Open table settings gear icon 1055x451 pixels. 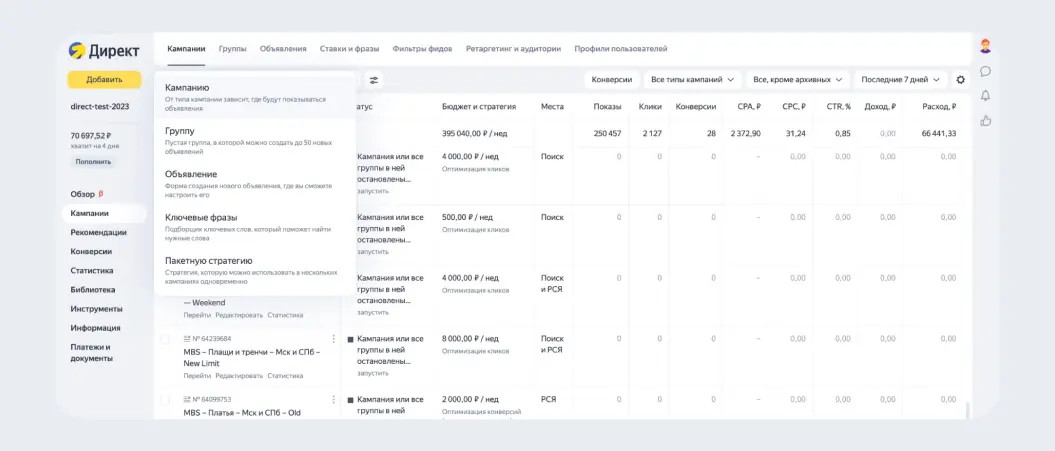click(x=961, y=79)
